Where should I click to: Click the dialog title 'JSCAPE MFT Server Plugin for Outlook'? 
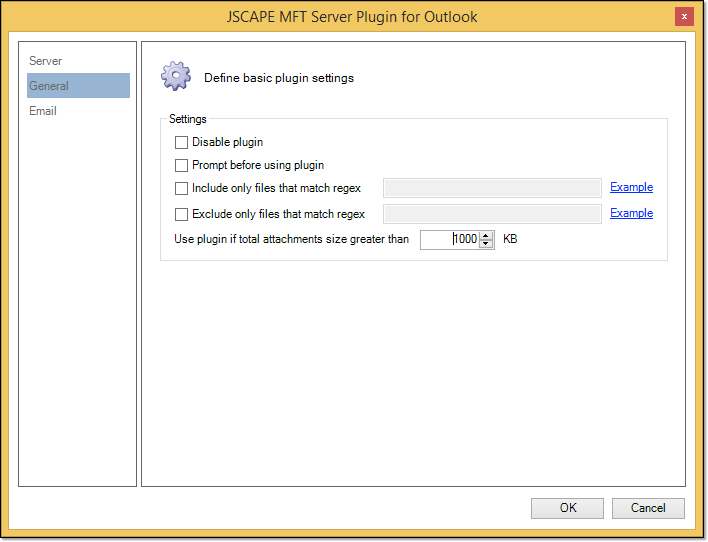coord(352,17)
